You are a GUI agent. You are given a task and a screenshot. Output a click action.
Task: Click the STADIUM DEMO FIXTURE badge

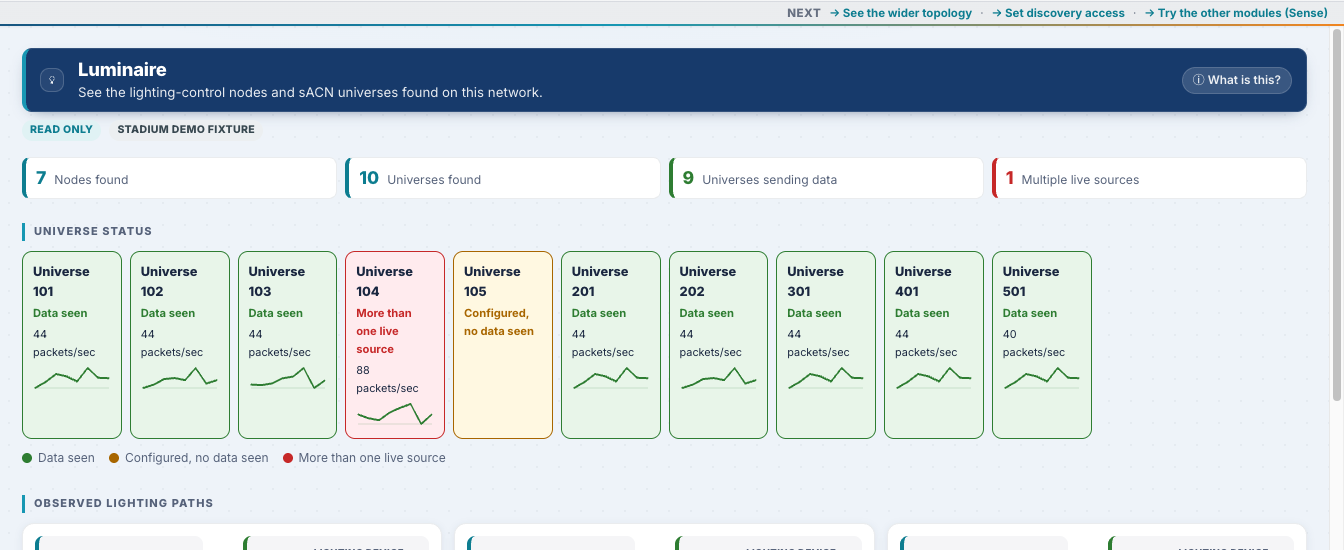tap(186, 129)
